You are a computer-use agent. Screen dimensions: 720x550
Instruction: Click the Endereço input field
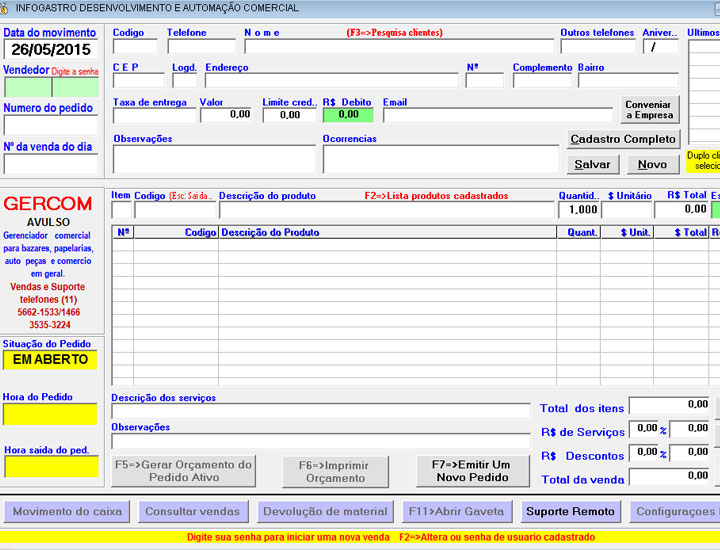(x=332, y=81)
